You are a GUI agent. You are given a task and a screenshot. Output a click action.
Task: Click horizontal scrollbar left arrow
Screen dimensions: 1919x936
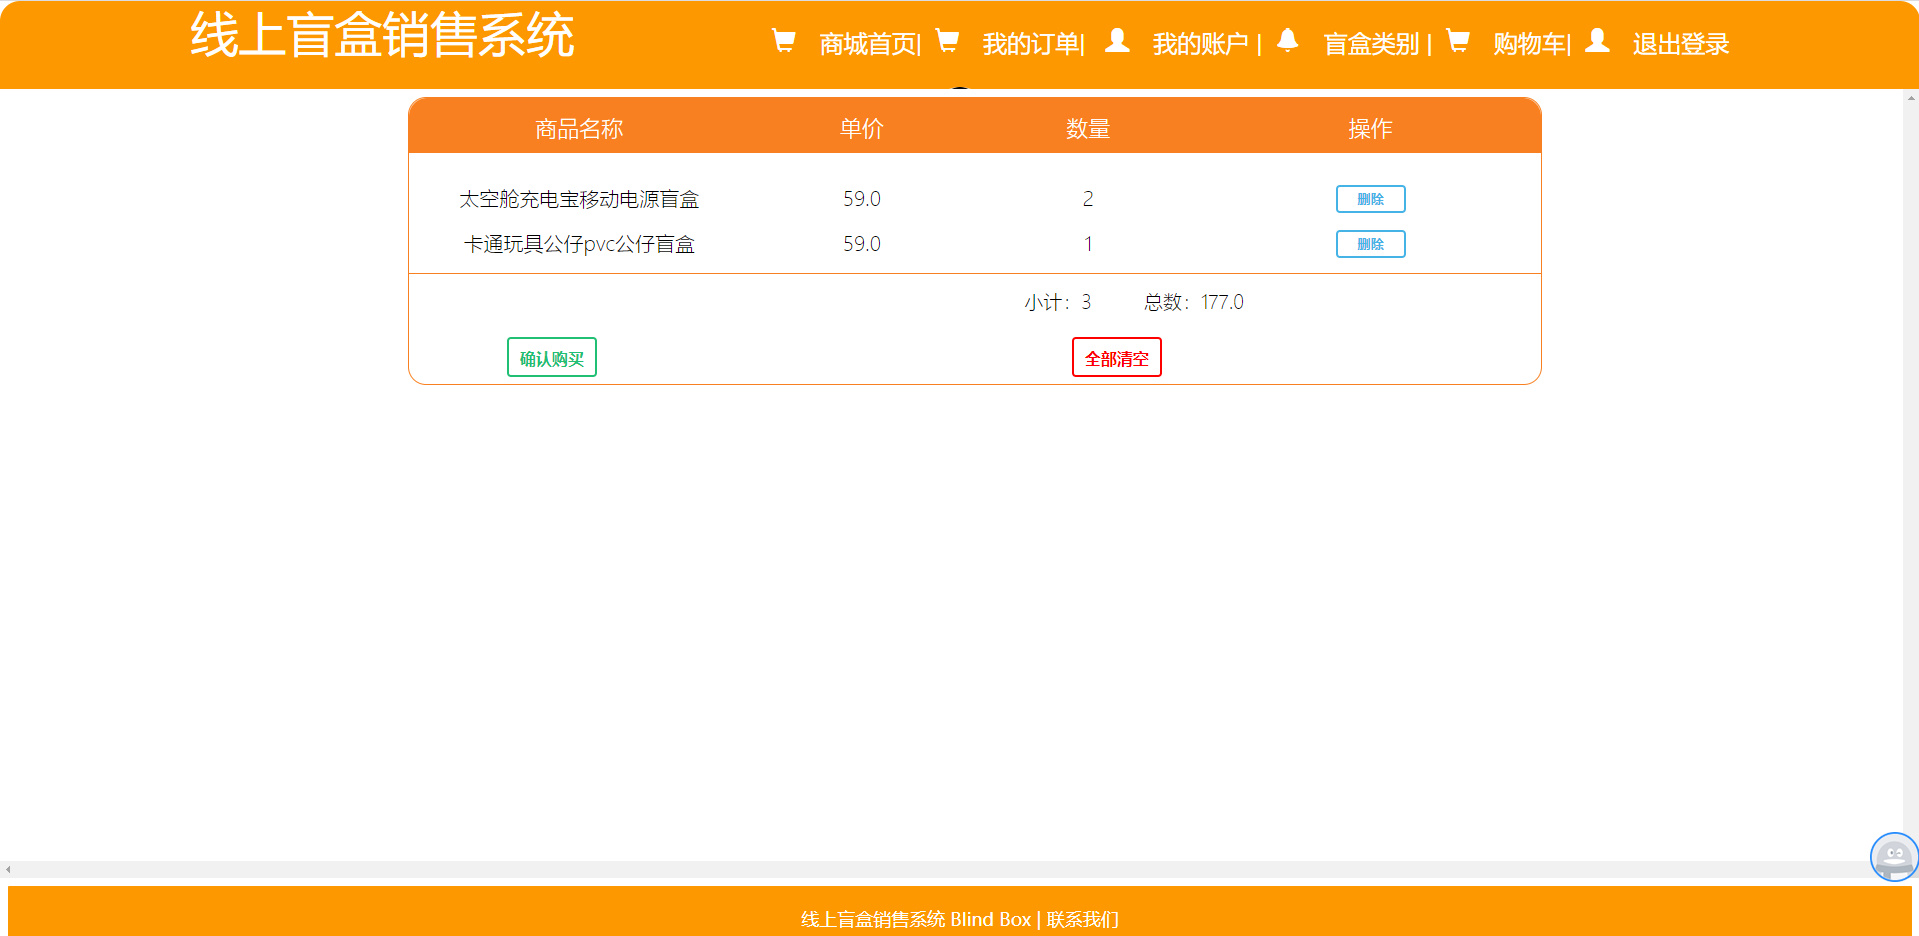[8, 870]
